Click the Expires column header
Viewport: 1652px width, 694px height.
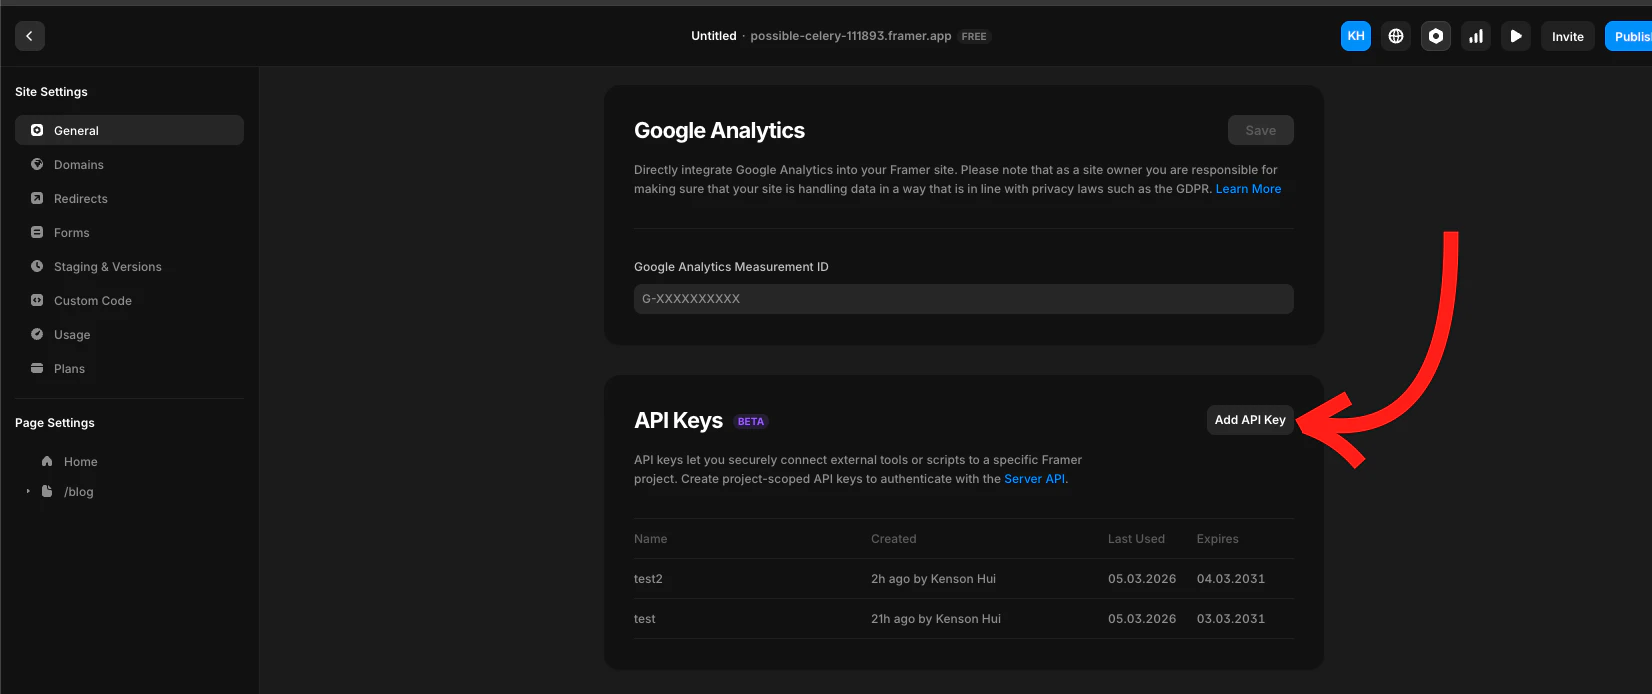pyautogui.click(x=1218, y=539)
